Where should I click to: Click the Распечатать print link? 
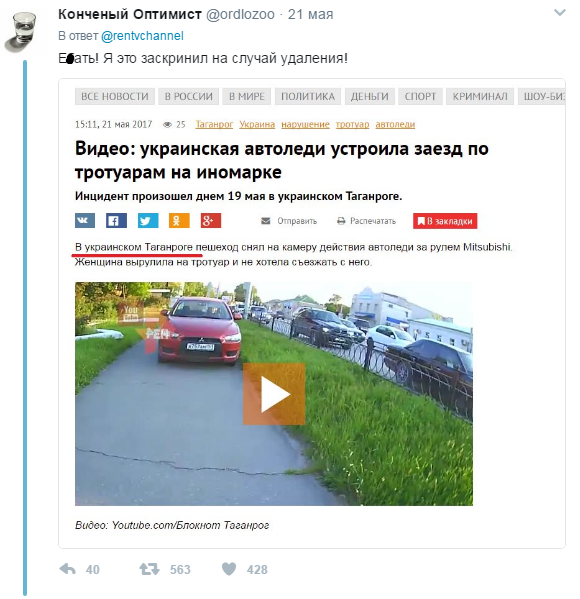(366, 221)
